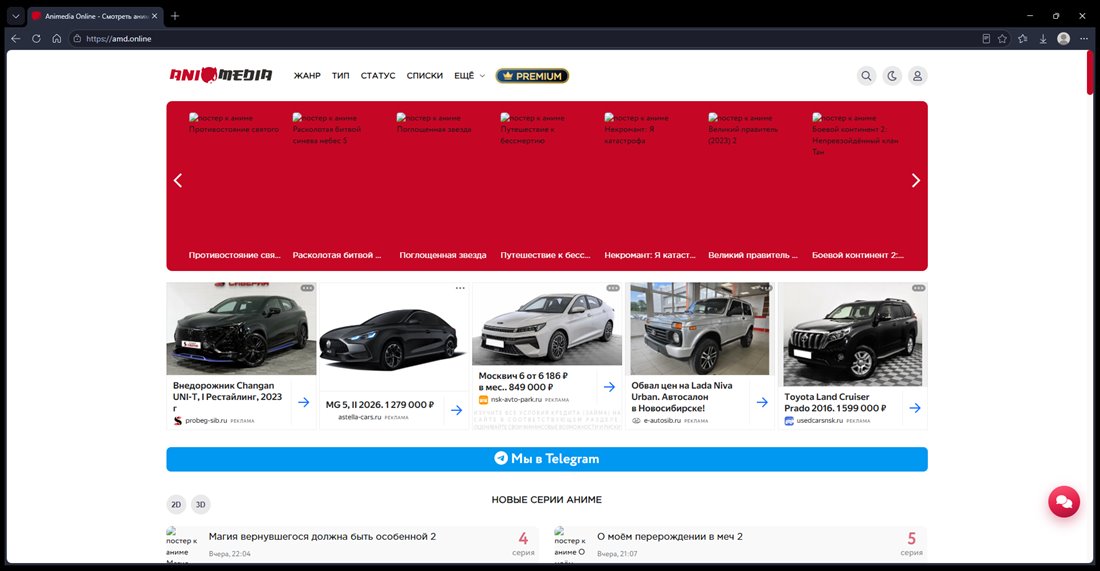The image size is (1100, 571).
Task: Open carousel title Путешествие к бесс...
Action: (x=545, y=255)
